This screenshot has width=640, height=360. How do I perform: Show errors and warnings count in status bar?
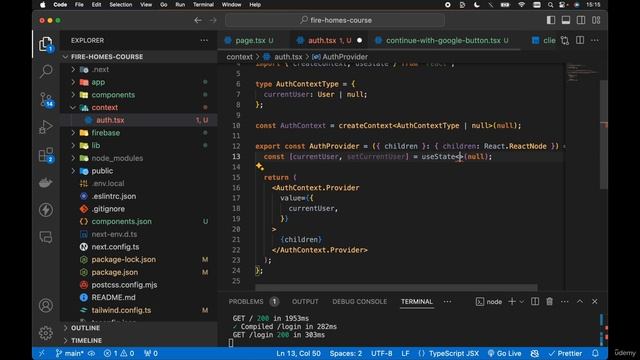click(119, 353)
